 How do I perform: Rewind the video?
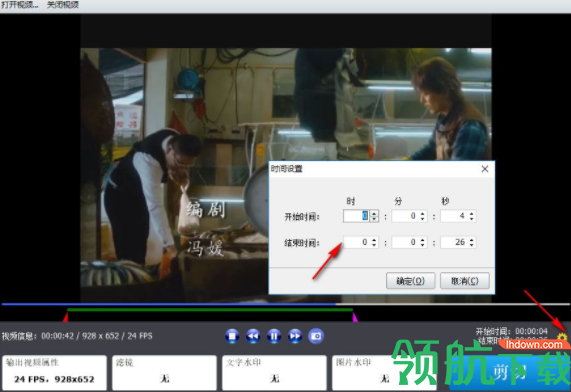coord(253,336)
